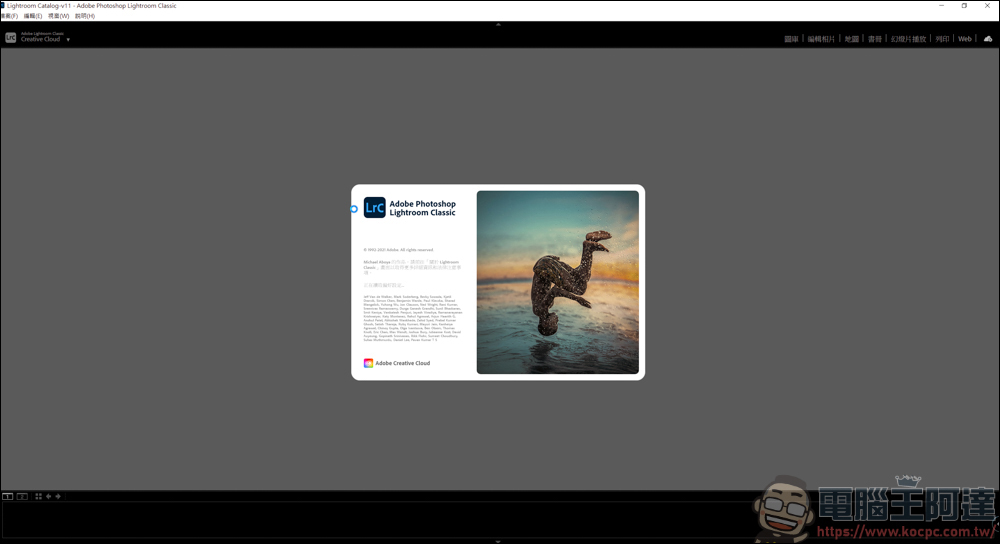This screenshot has height=544, width=1000.
Task: Open the 說明(H) menu
Action: pyautogui.click(x=85, y=16)
